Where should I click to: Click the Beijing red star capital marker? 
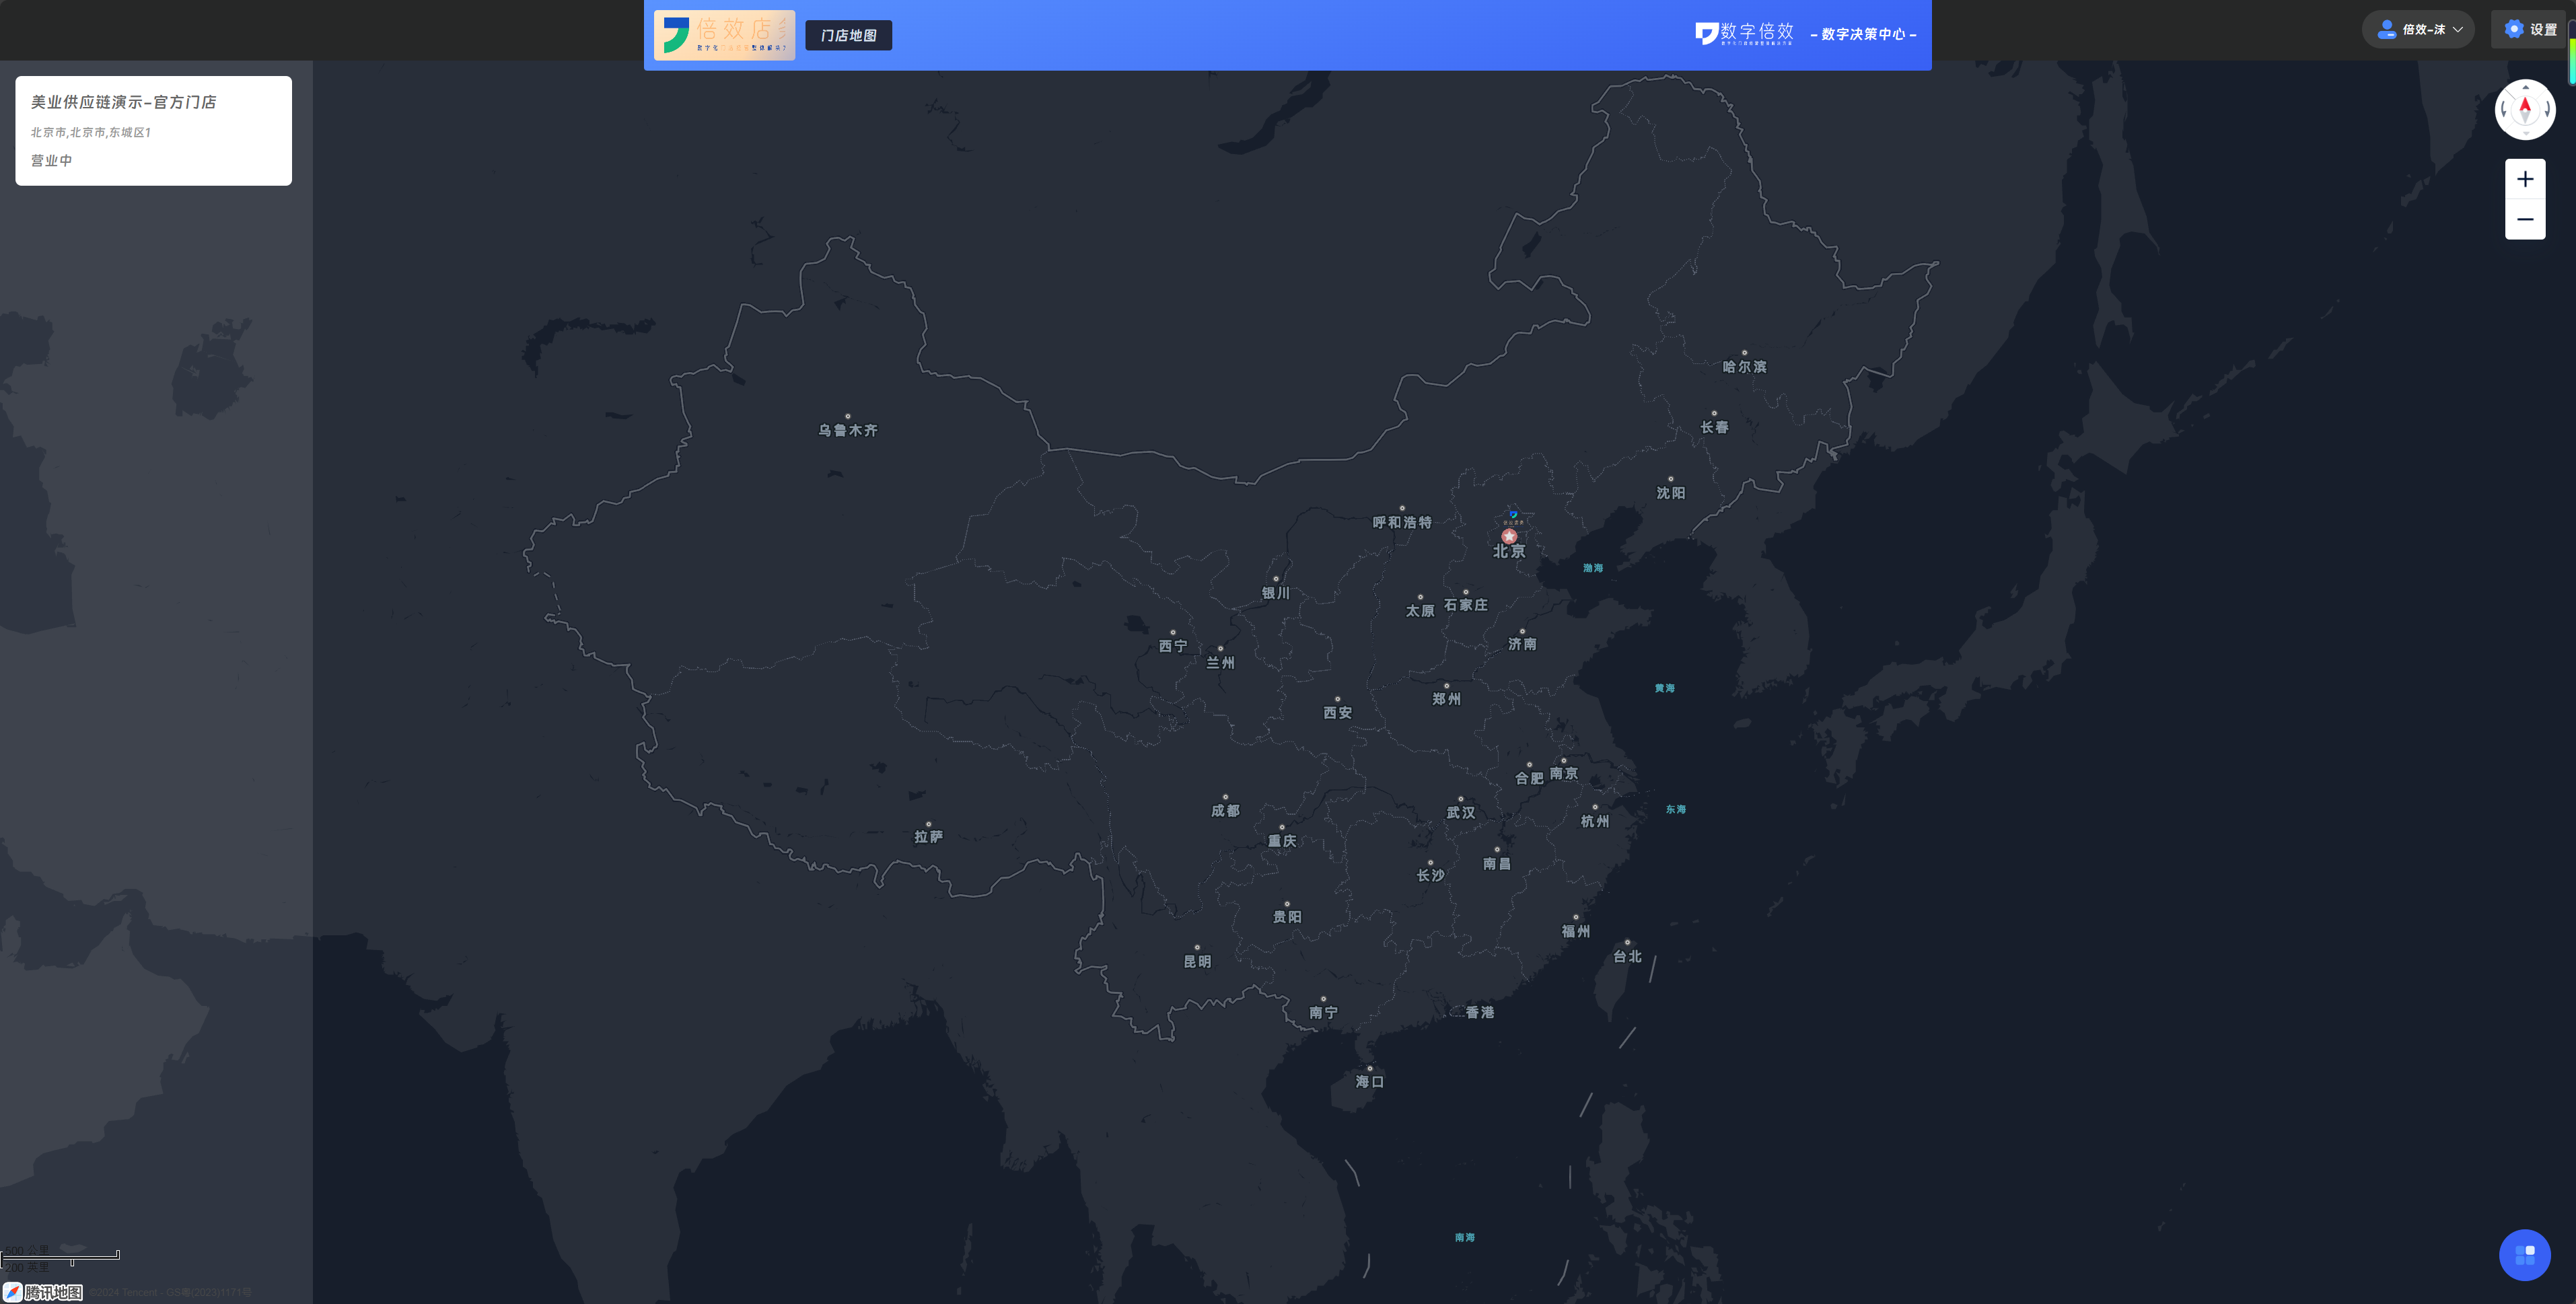pos(1509,536)
